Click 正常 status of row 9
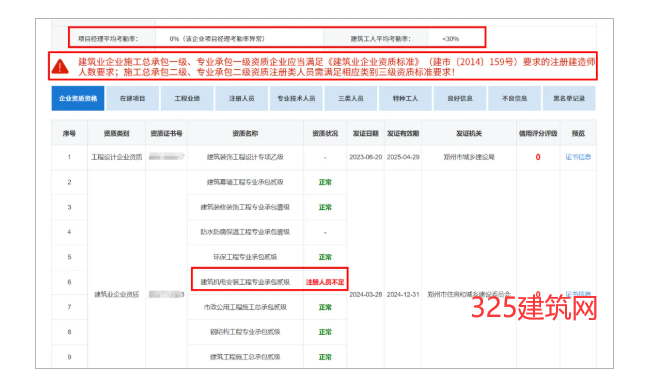The width and height of the screenshot is (657, 387). click(x=325, y=357)
